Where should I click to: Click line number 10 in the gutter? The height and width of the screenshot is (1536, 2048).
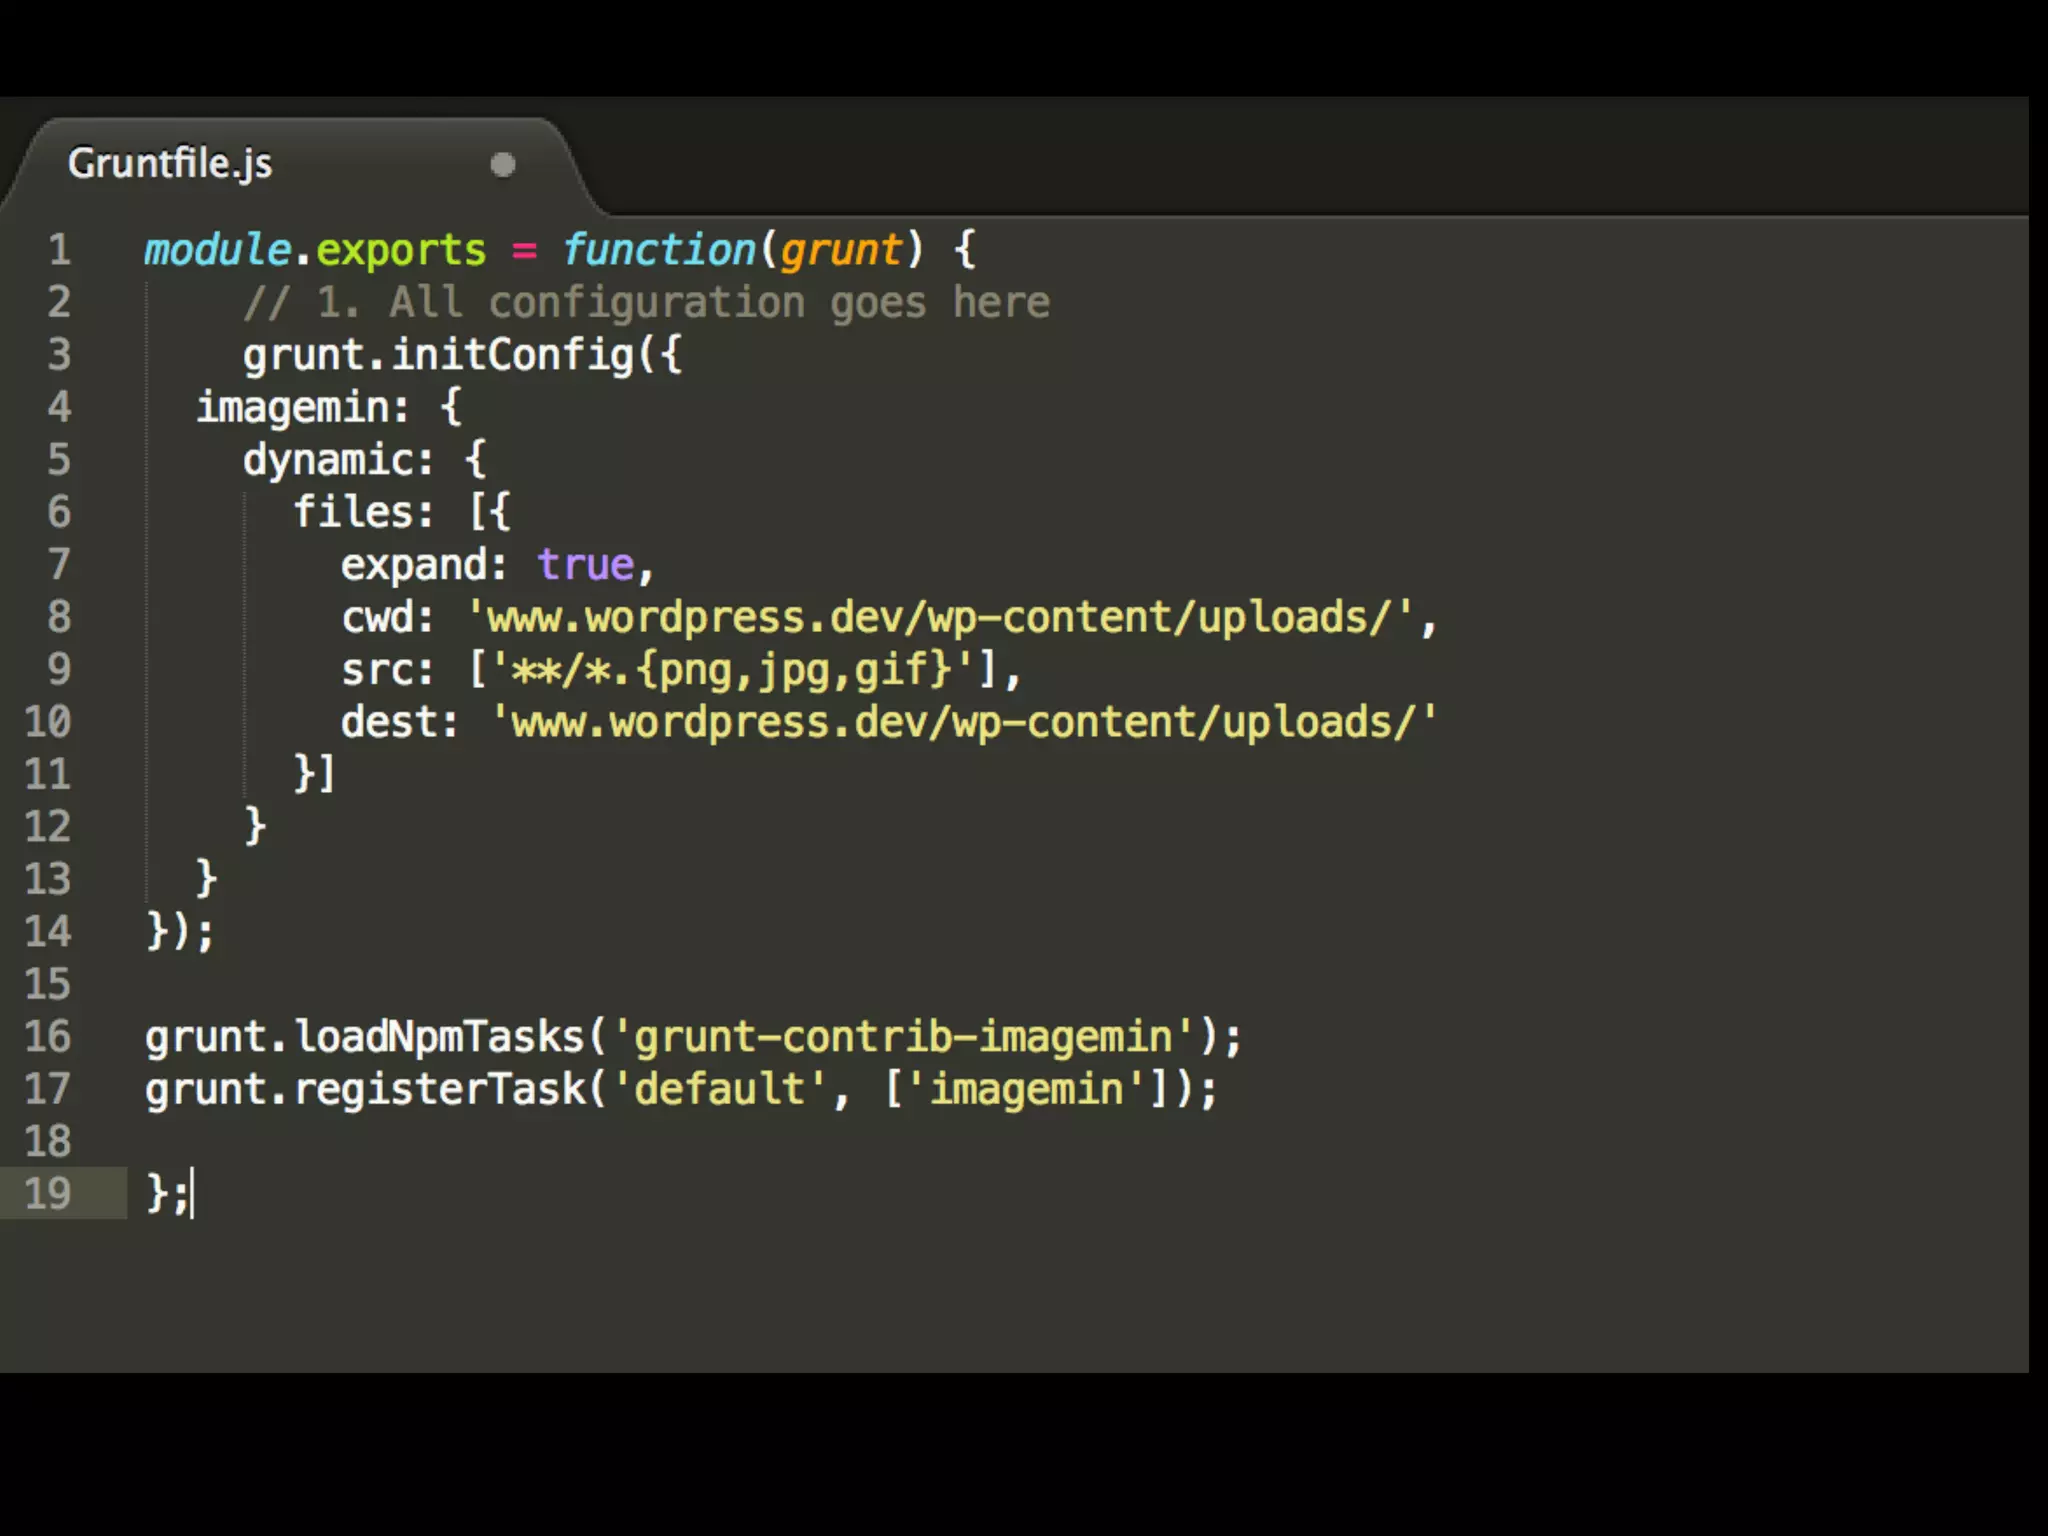(48, 722)
